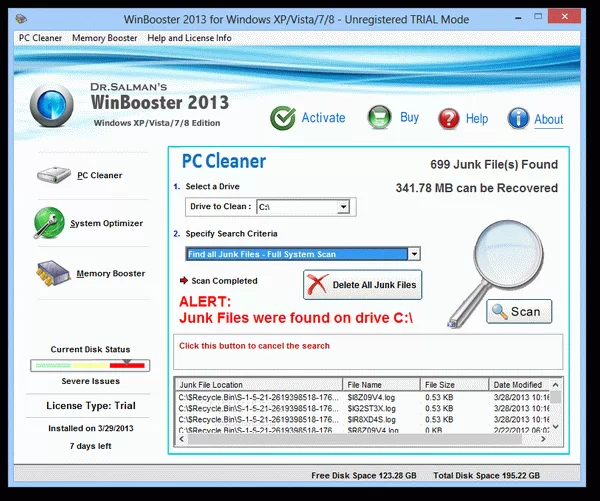Click the list's vertical scroll up arrow
This screenshot has width=600, height=501.
coord(556,385)
